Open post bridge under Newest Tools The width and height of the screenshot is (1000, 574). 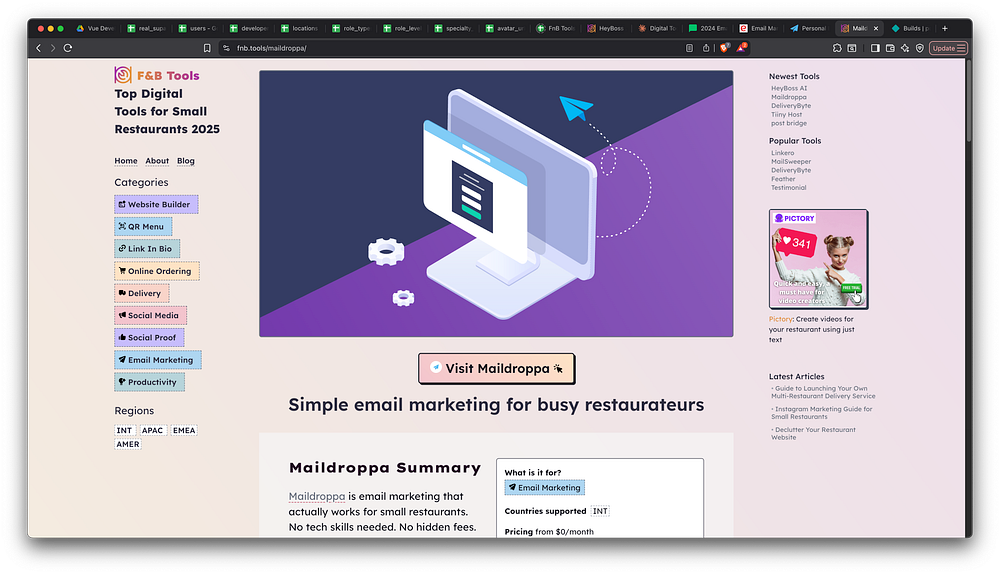(789, 123)
